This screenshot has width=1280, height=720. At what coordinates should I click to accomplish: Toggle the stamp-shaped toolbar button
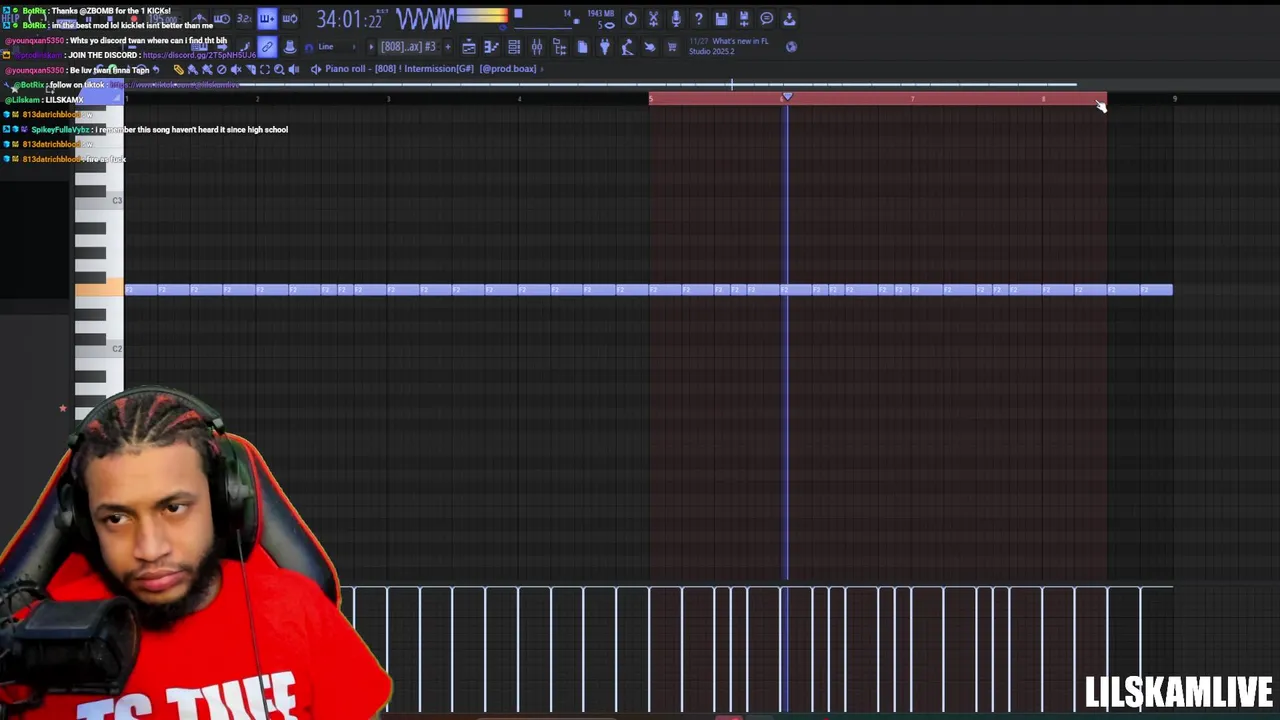(x=290, y=47)
